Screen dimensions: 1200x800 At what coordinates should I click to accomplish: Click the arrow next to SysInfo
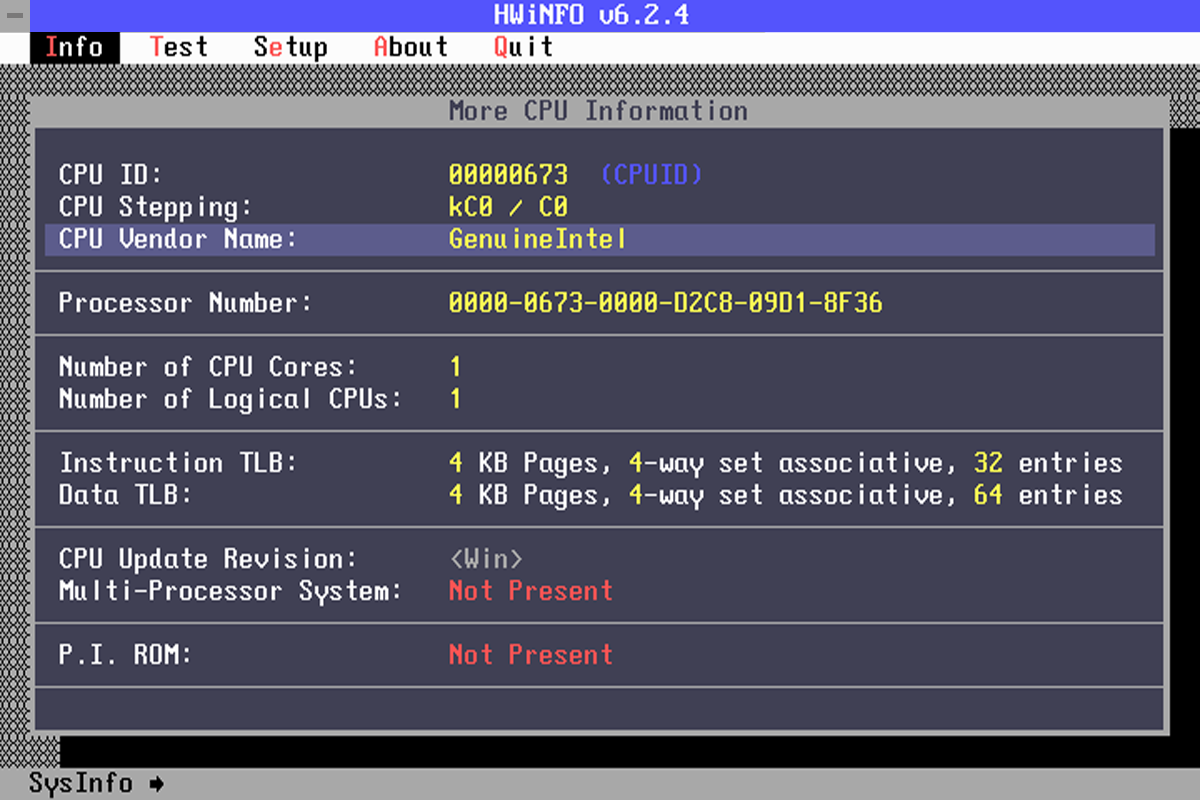156,783
